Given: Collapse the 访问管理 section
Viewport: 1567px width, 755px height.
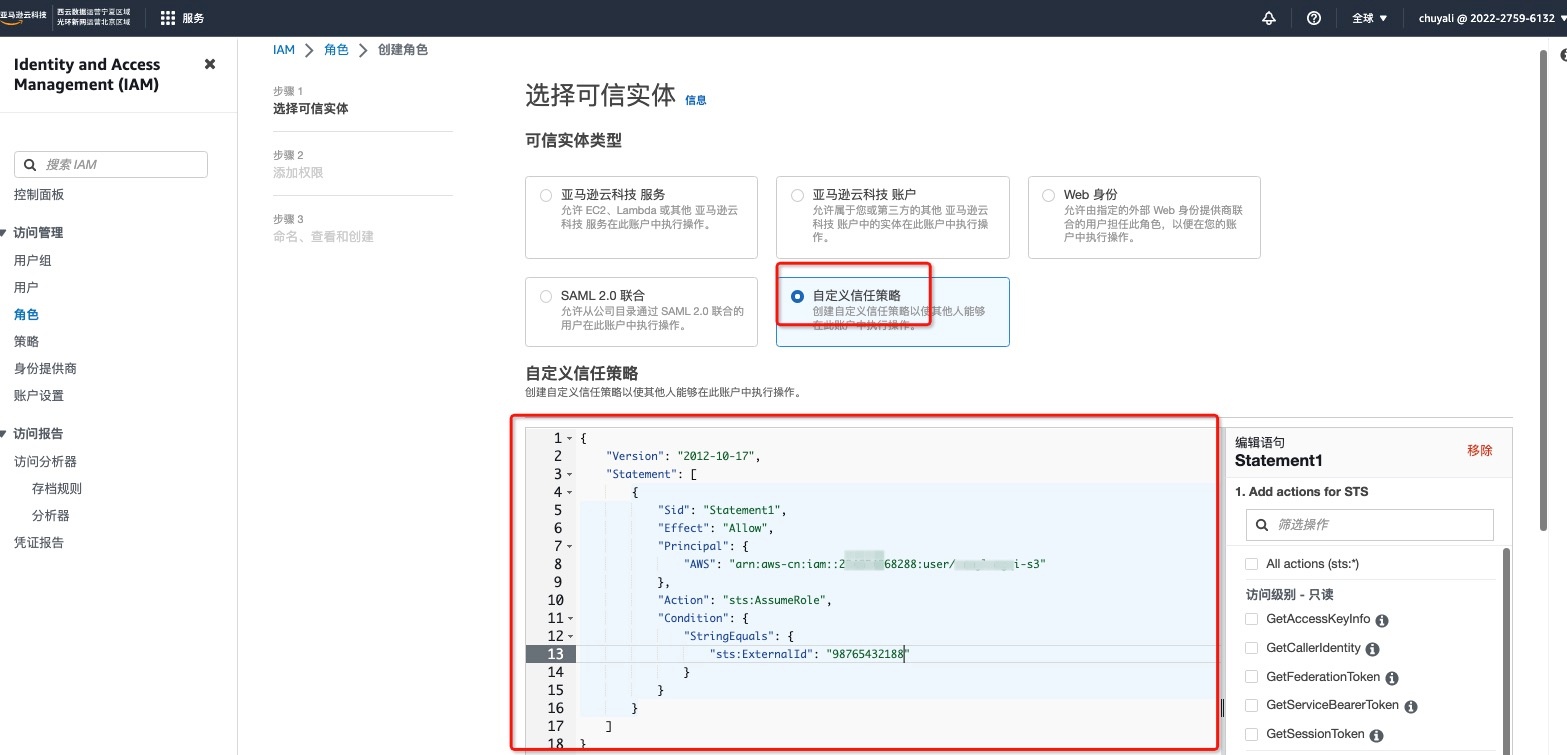Looking at the screenshot, I should pos(5,233).
